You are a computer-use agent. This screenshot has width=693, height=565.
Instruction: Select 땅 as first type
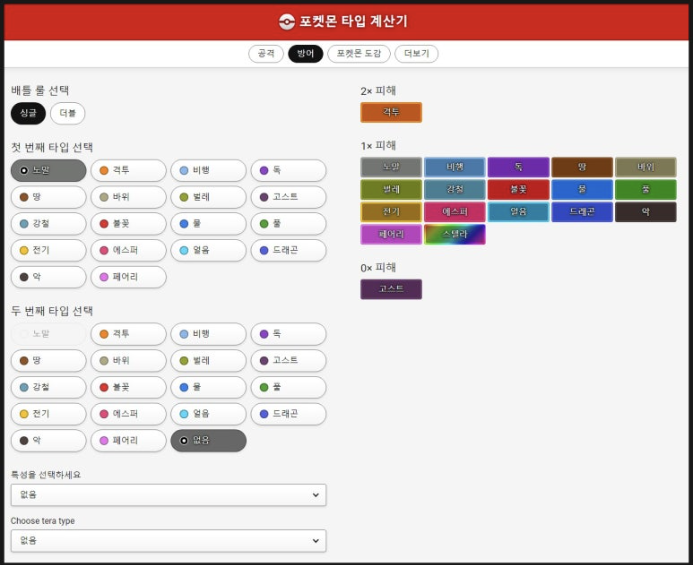(x=49, y=197)
